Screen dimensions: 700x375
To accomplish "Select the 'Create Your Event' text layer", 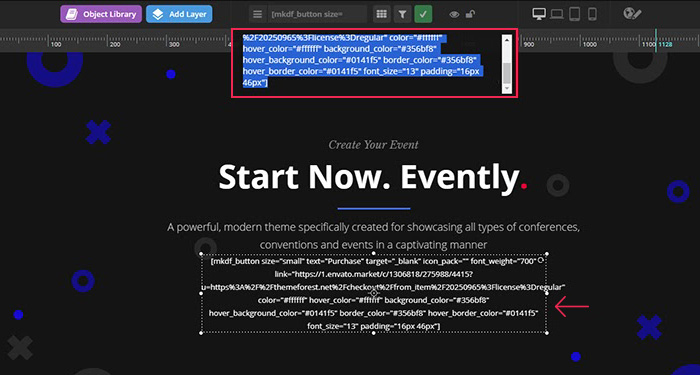I will point(373,145).
